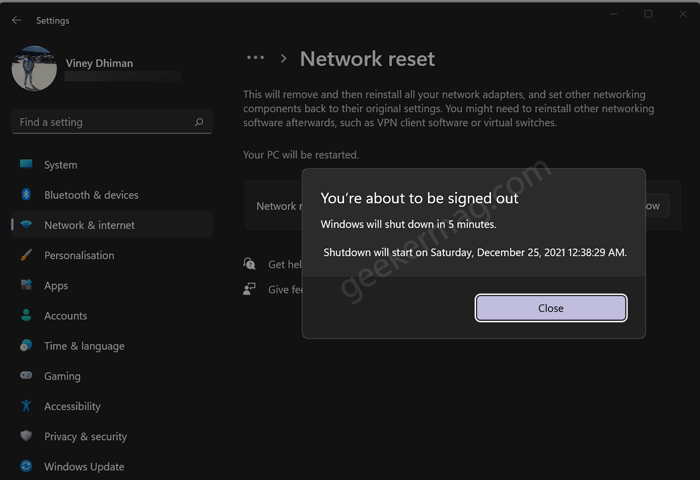Image resolution: width=700 pixels, height=480 pixels.
Task: Click the partially hidden Reset now button
Action: pos(657,206)
